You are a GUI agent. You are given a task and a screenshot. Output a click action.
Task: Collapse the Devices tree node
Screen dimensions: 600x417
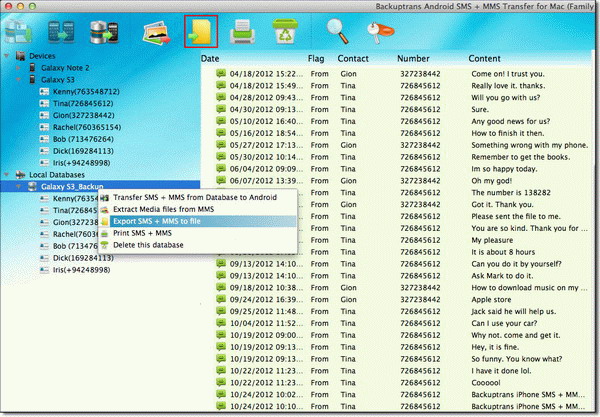pyautogui.click(x=7, y=56)
